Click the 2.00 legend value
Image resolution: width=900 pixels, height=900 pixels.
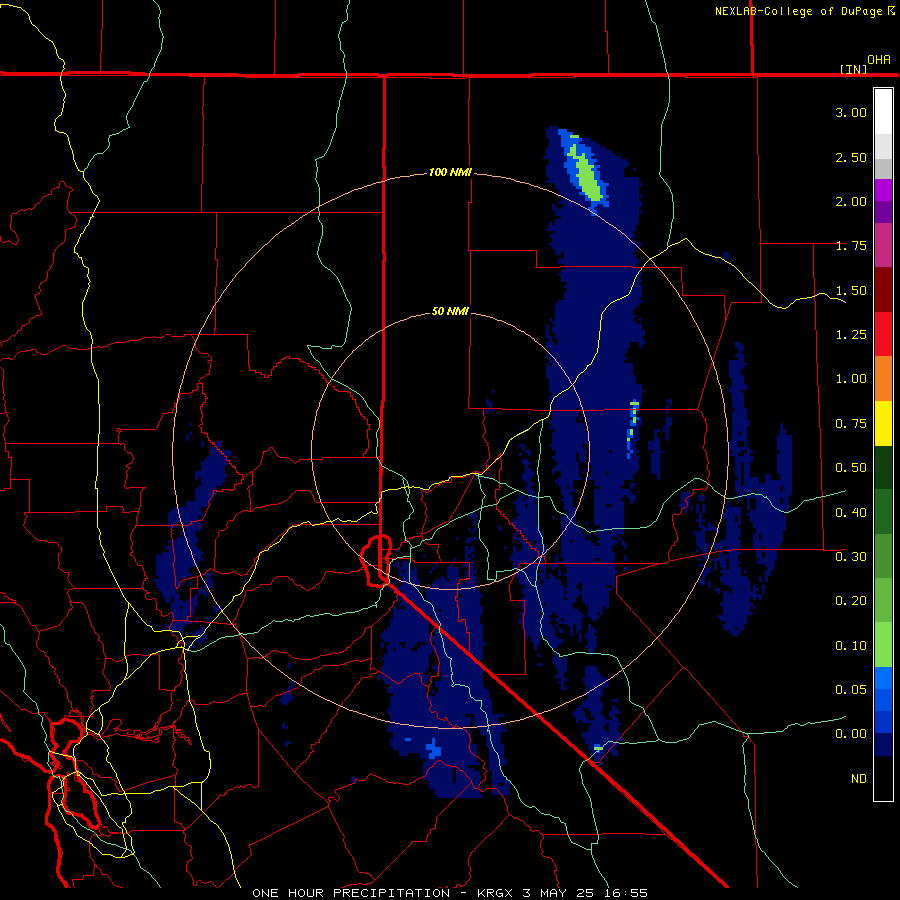coord(851,201)
